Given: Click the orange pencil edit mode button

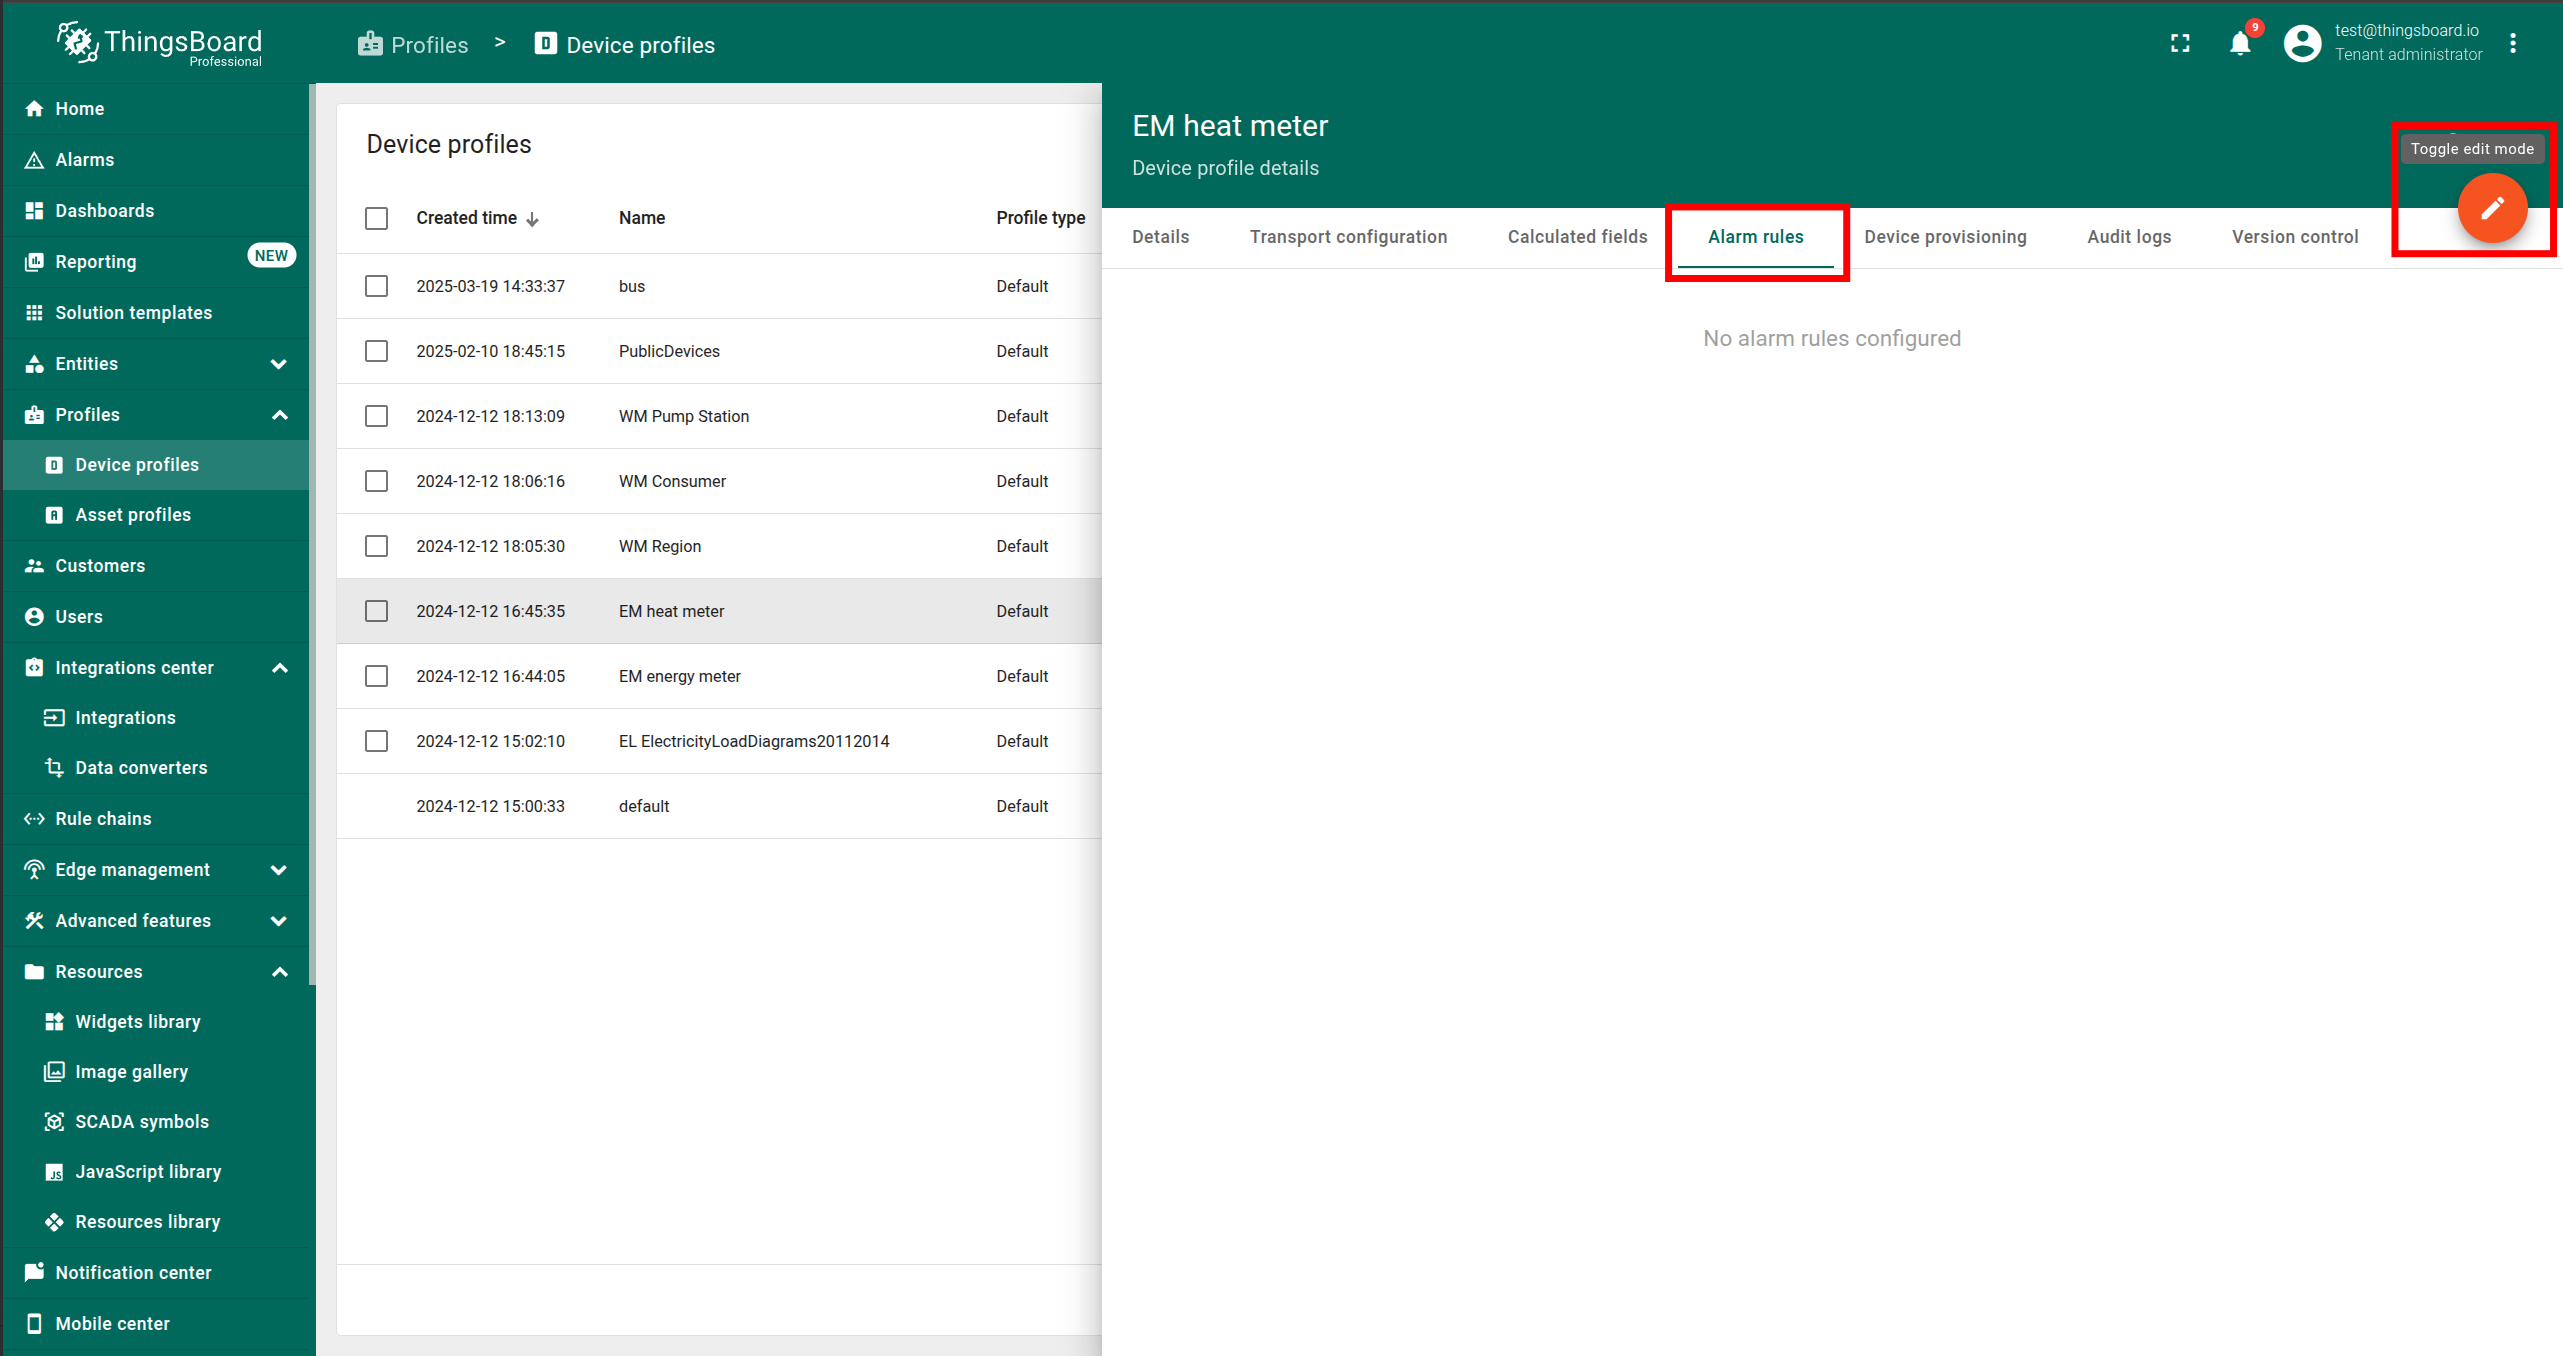Looking at the screenshot, I should (x=2491, y=208).
